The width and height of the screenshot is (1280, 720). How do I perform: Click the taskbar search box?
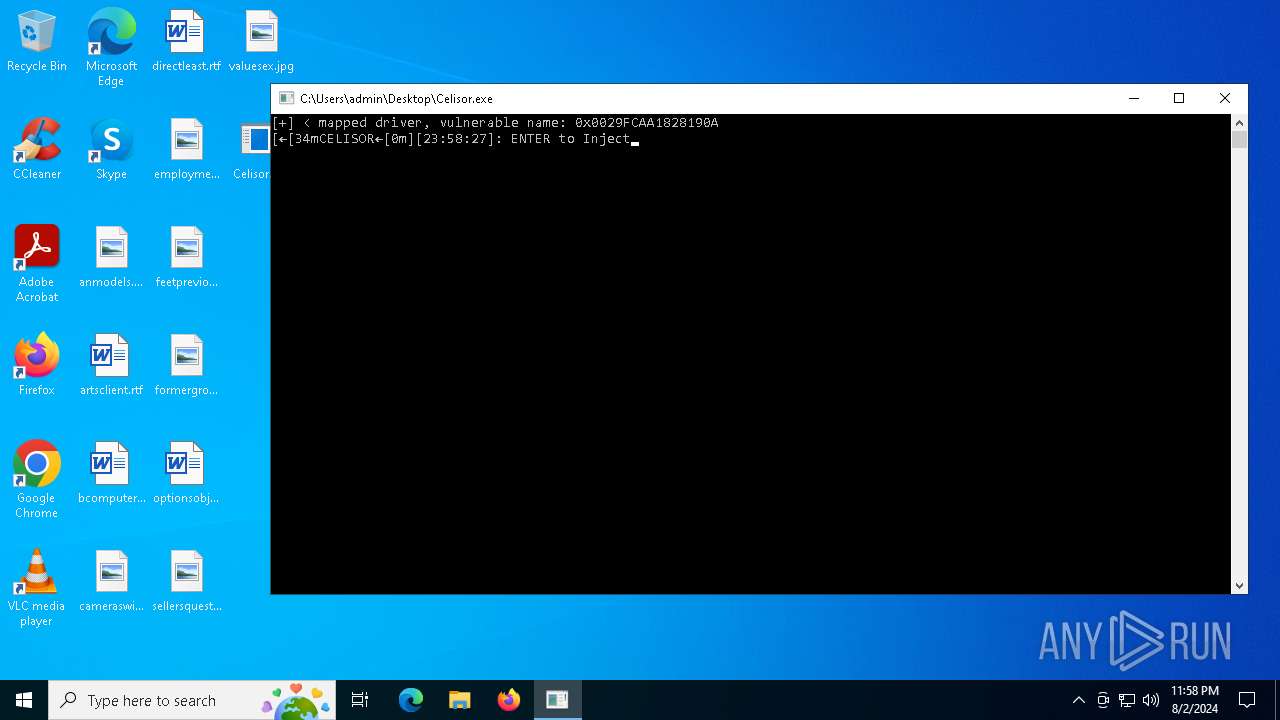[x=192, y=700]
